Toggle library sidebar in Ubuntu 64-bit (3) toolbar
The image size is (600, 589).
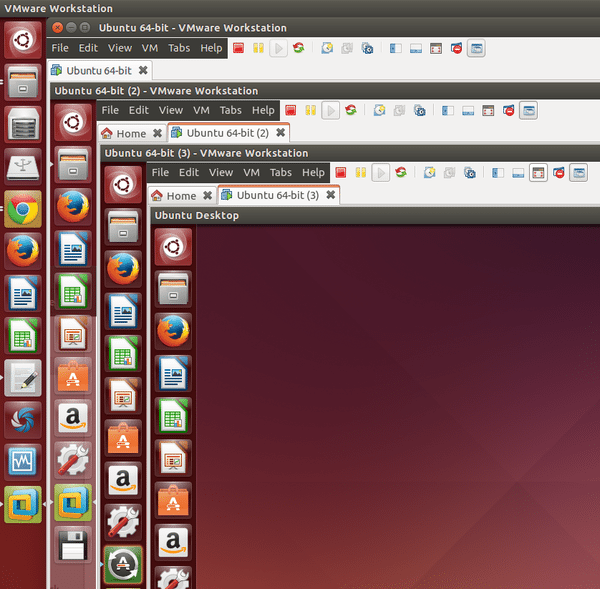pyautogui.click(x=498, y=173)
